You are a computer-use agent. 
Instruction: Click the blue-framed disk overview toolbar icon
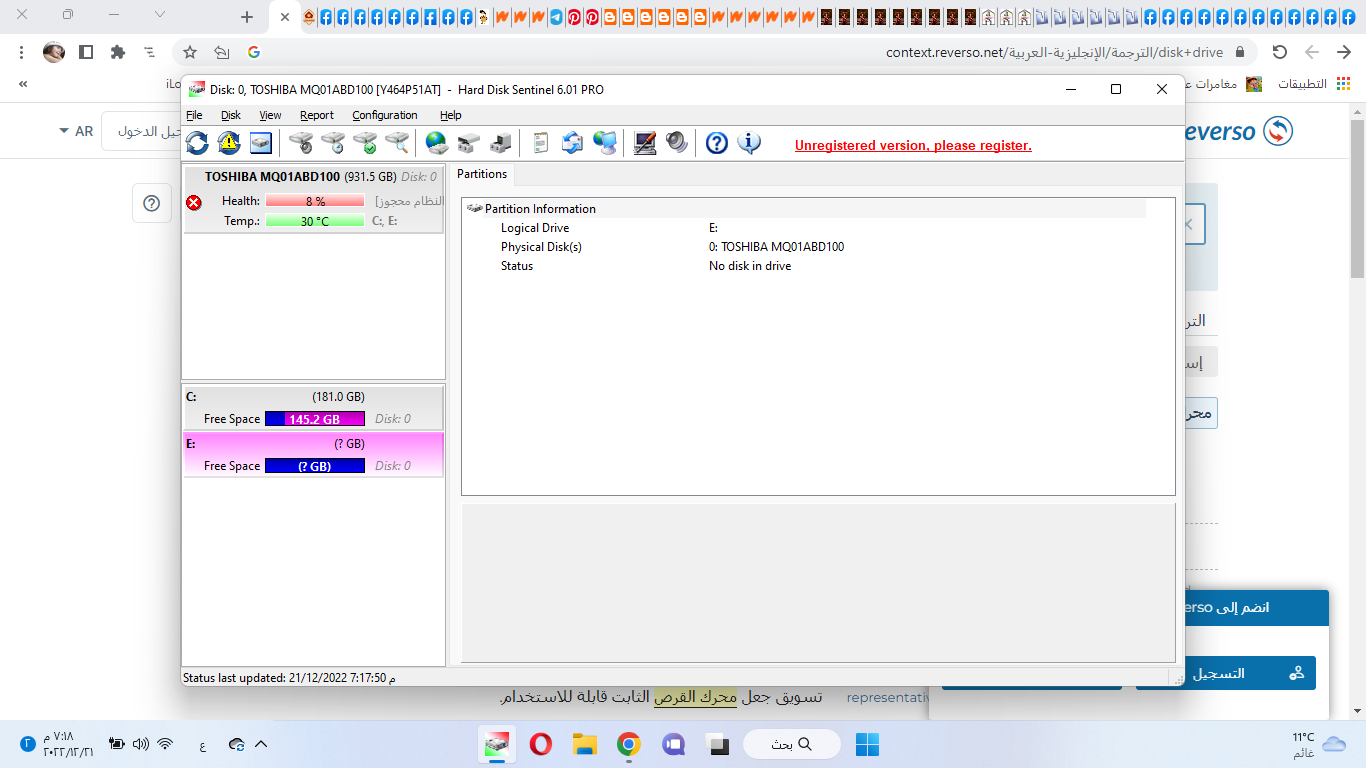tap(261, 143)
